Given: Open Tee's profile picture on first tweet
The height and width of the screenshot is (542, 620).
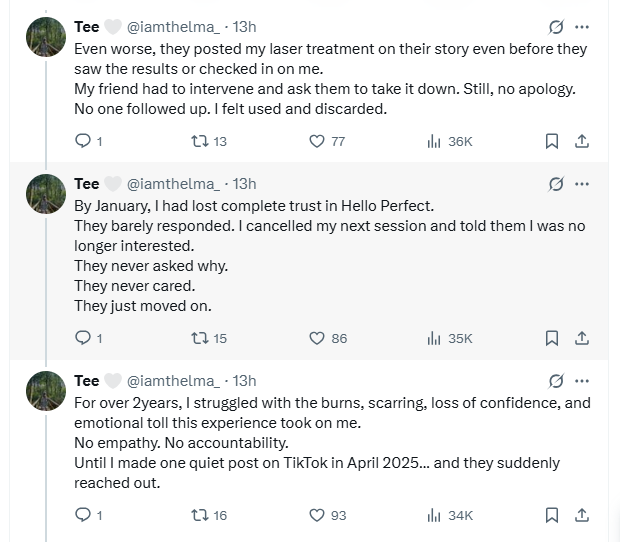Looking at the screenshot, I should [46, 37].
